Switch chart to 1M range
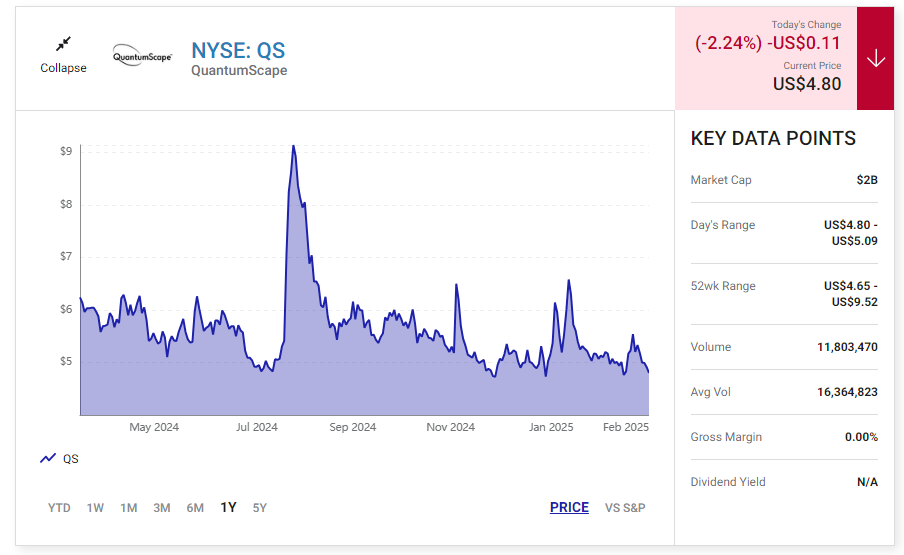 pos(129,508)
